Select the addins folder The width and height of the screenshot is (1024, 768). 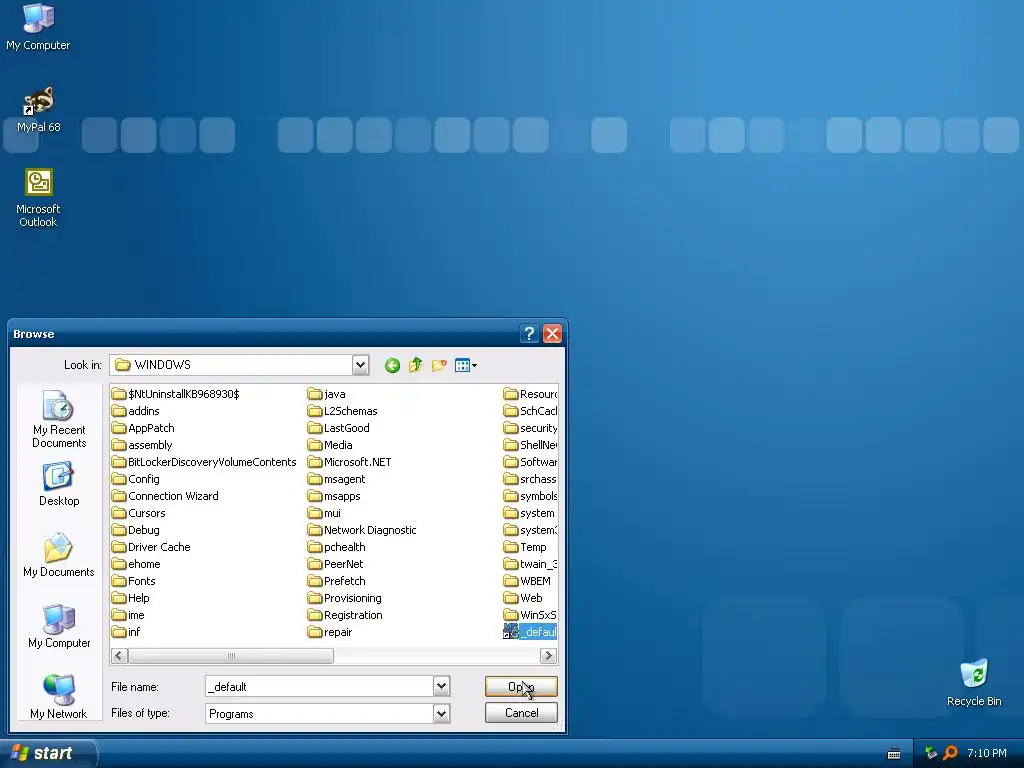[x=136, y=411]
